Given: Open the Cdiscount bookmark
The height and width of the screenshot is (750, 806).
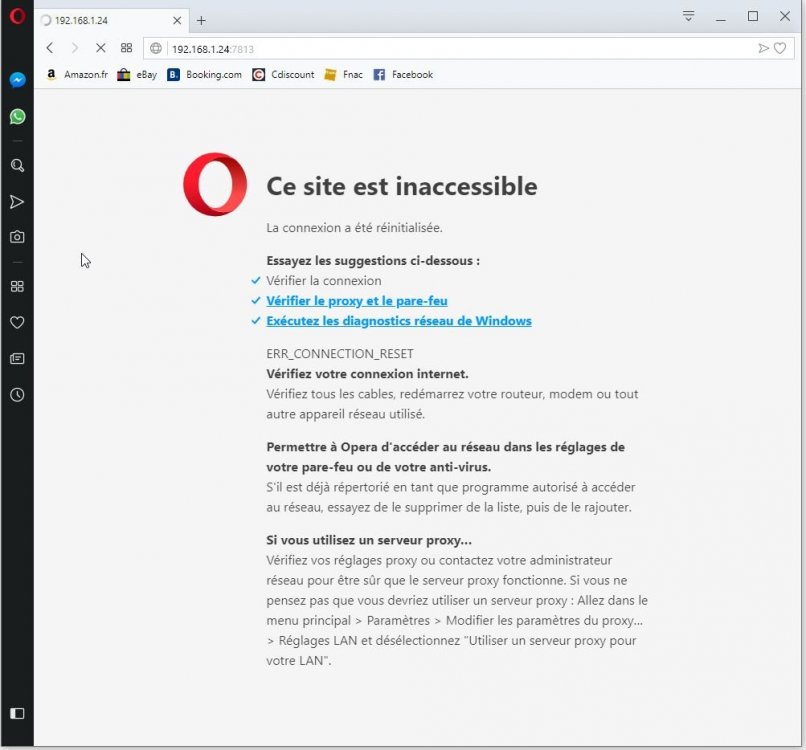Looking at the screenshot, I should click(x=283, y=75).
